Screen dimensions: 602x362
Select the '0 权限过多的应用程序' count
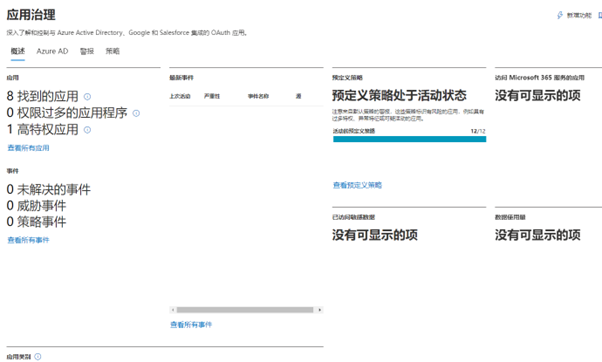click(x=67, y=113)
